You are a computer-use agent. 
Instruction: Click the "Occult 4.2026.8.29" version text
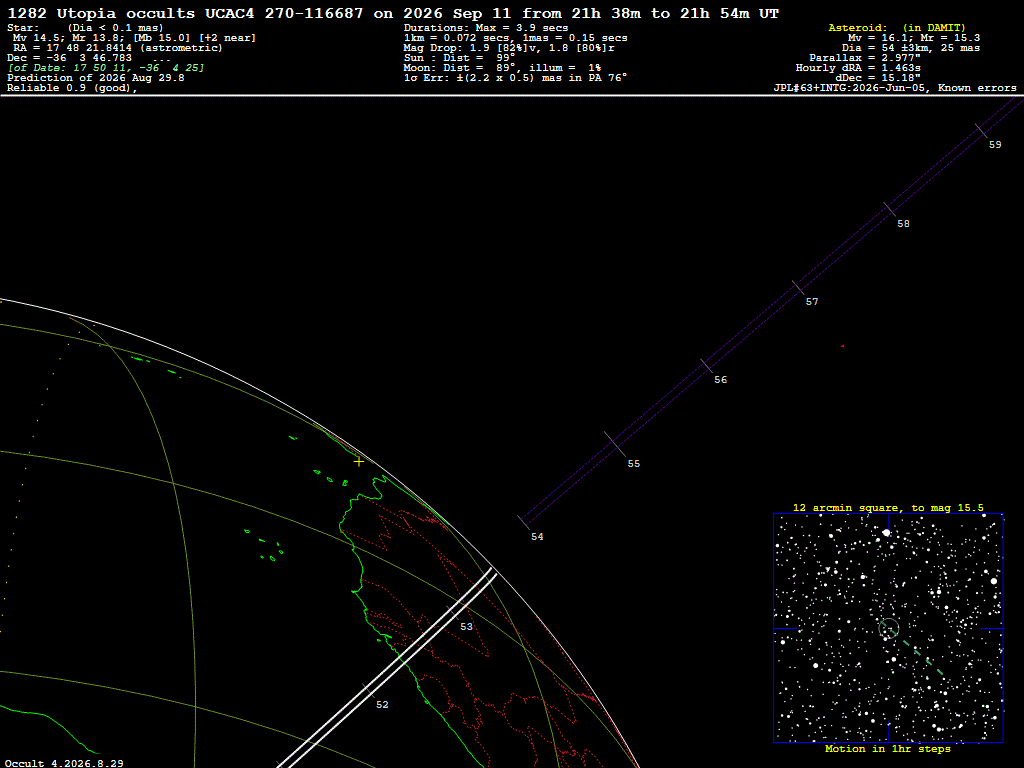pos(64,763)
